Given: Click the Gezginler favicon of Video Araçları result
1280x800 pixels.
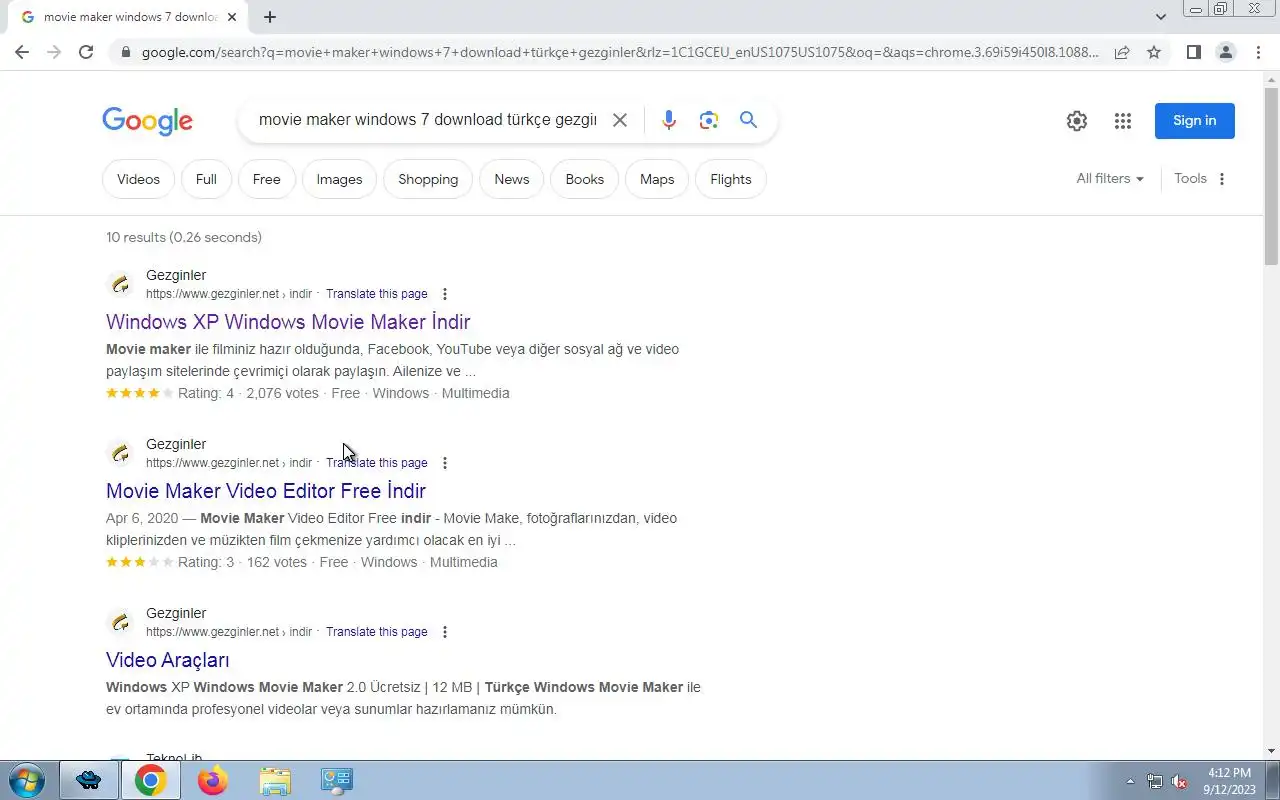Looking at the screenshot, I should [x=120, y=623].
